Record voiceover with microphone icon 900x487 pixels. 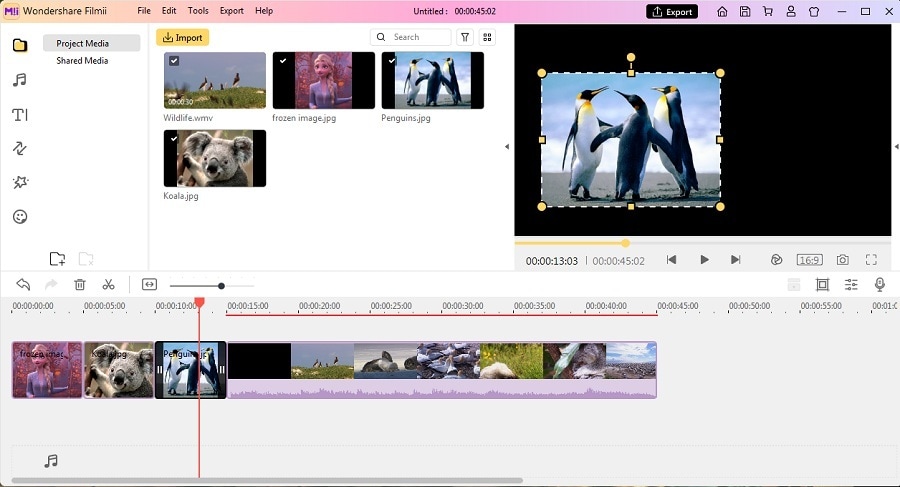click(x=879, y=284)
